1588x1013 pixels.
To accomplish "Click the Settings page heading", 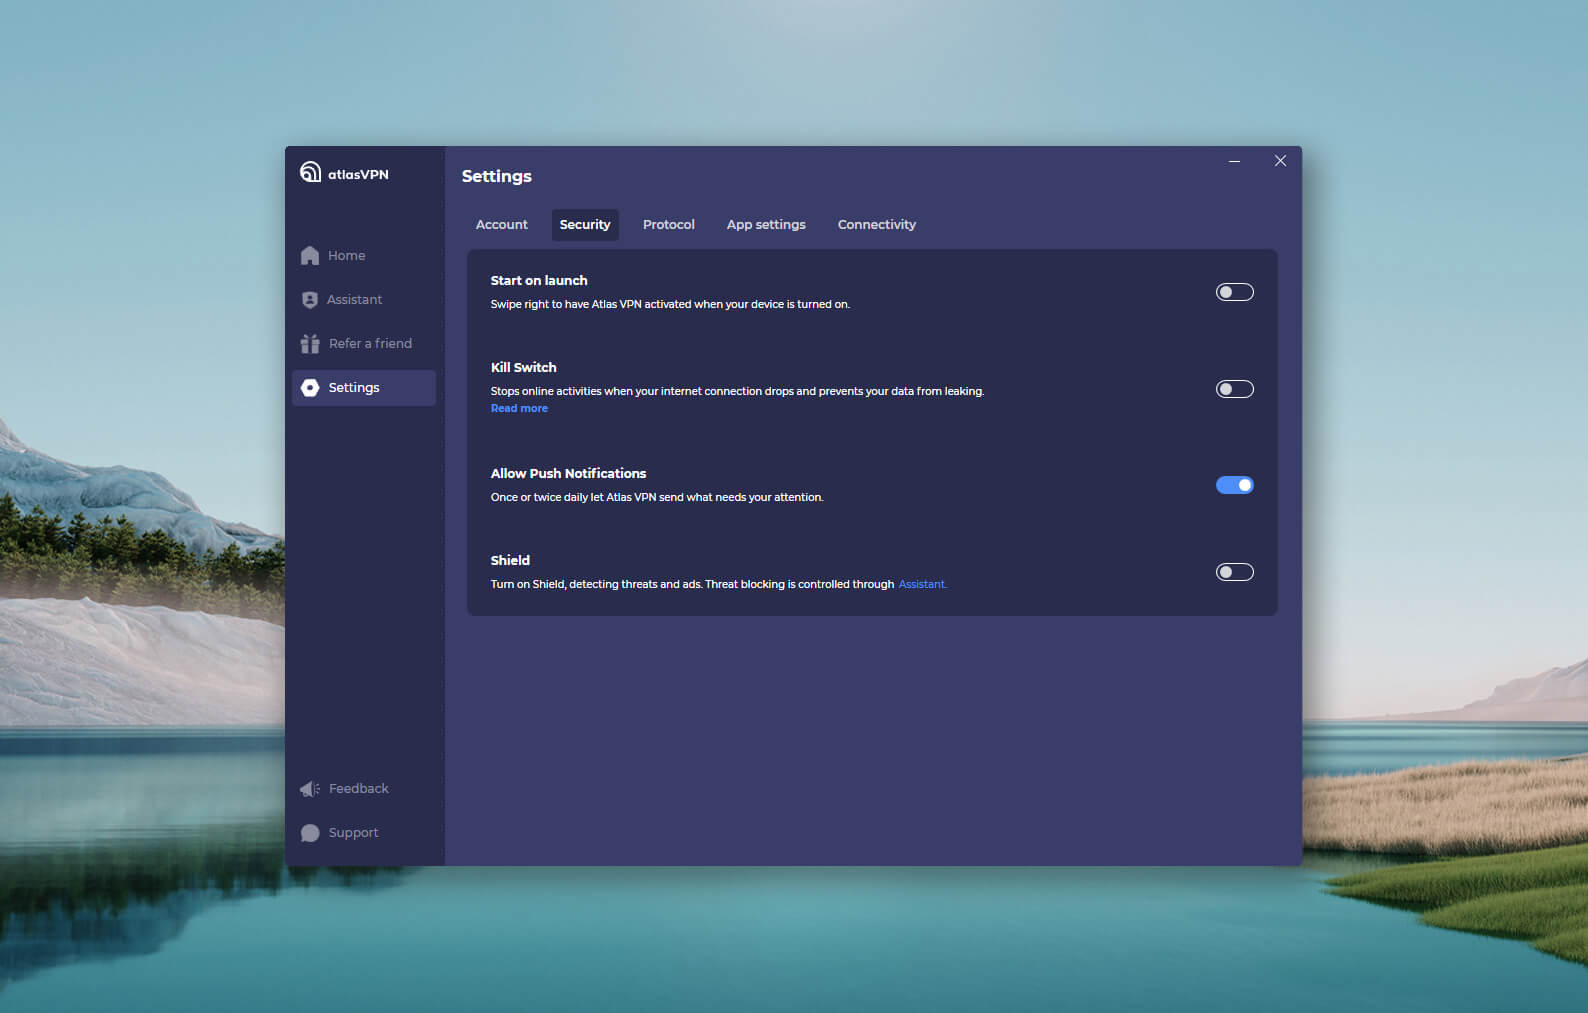I will click(x=497, y=176).
